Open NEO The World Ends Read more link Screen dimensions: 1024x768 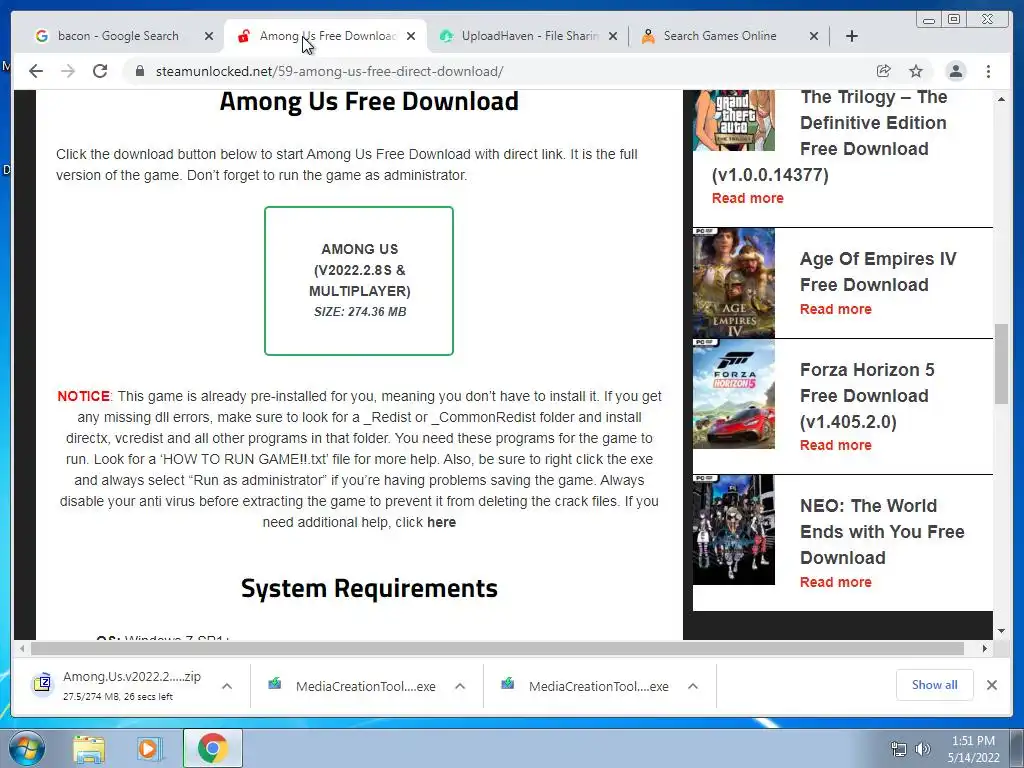(835, 582)
